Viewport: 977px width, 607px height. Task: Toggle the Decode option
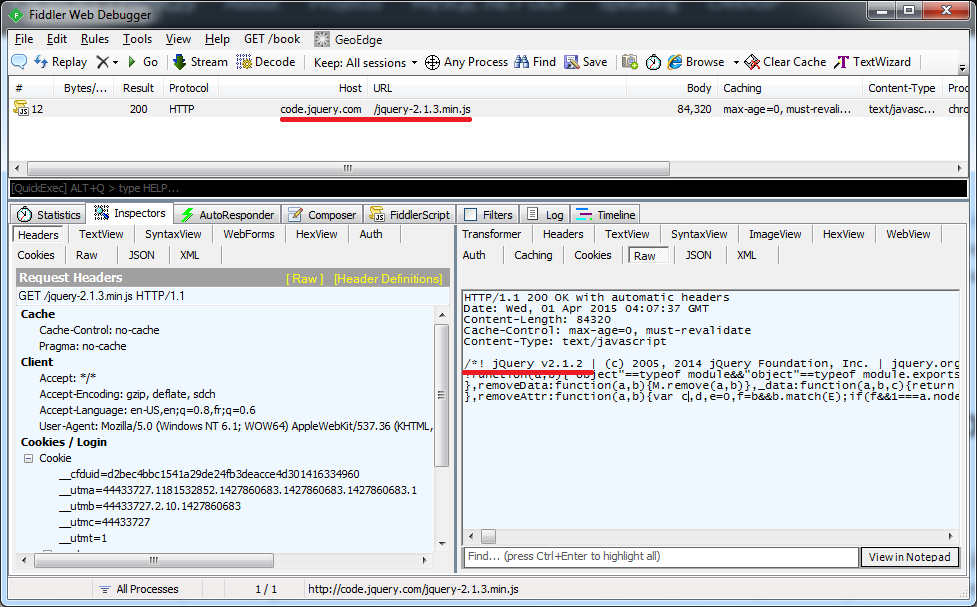point(266,62)
